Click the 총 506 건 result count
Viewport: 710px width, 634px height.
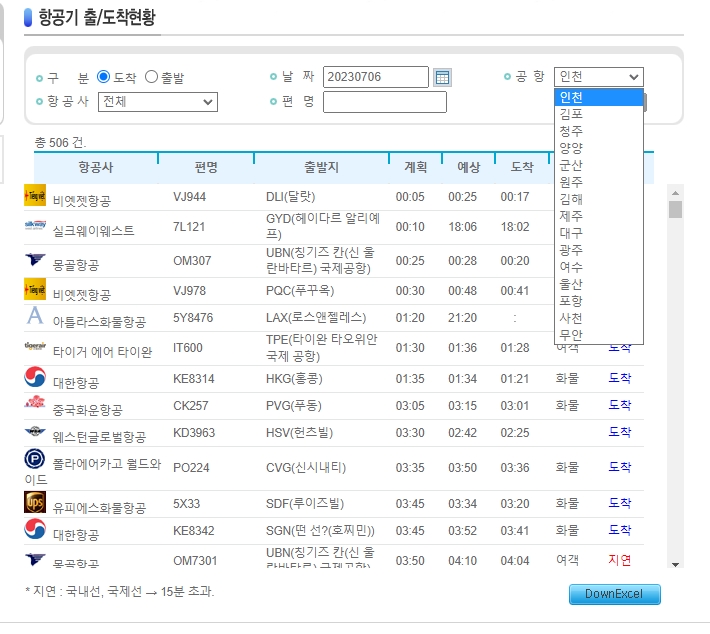[60, 143]
